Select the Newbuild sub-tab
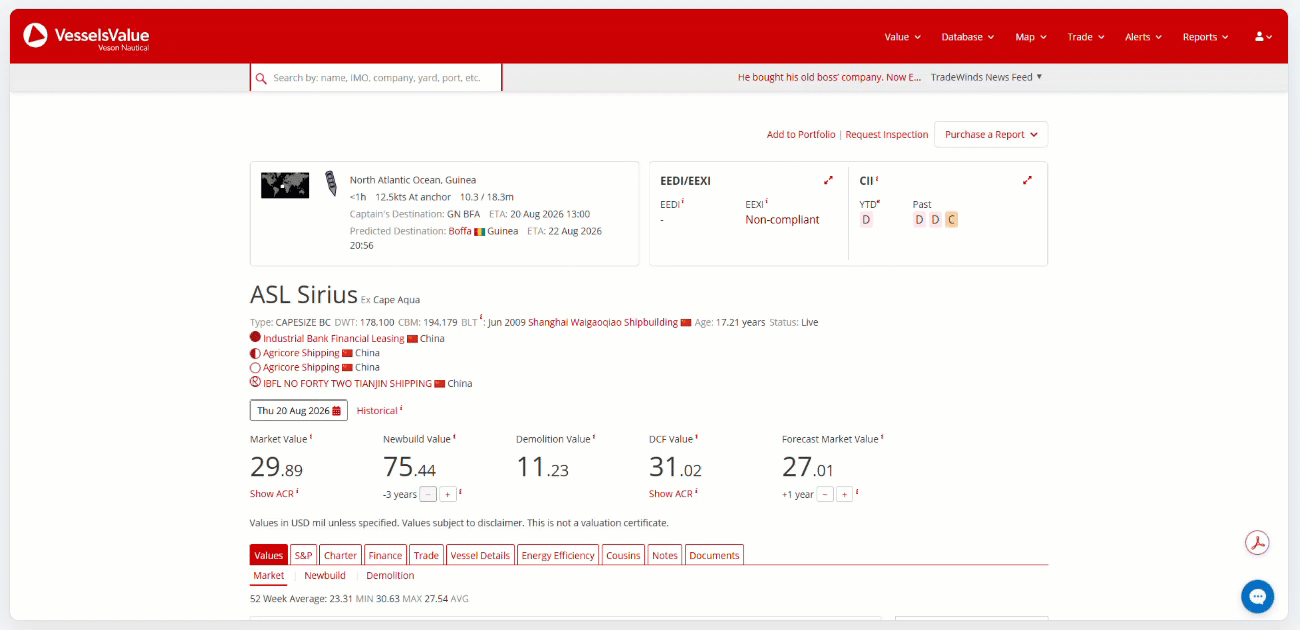The width and height of the screenshot is (1300, 630). (x=325, y=576)
